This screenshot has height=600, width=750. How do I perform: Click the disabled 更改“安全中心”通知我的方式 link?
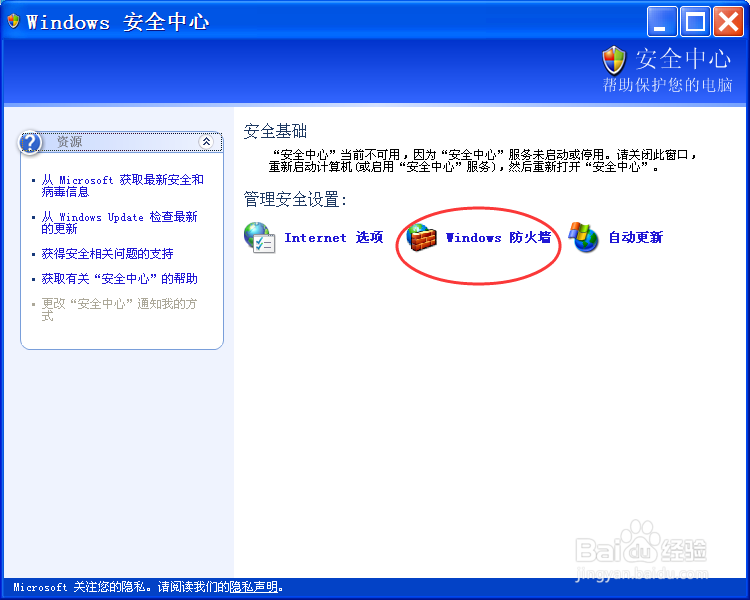pos(119,310)
